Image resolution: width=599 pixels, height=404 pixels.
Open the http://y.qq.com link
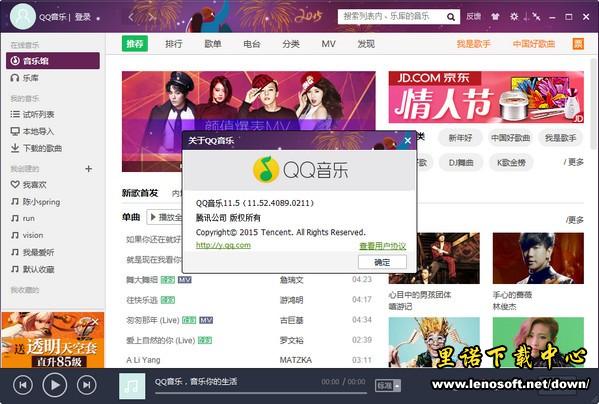pyautogui.click(x=223, y=245)
